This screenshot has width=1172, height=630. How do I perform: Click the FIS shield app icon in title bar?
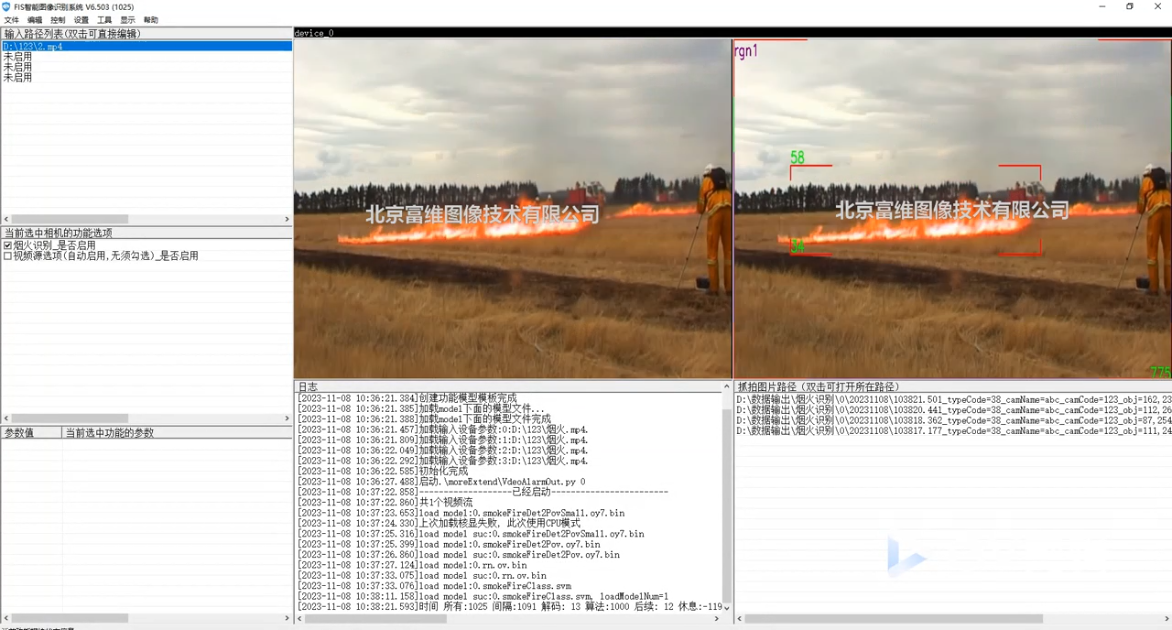(6, 7)
